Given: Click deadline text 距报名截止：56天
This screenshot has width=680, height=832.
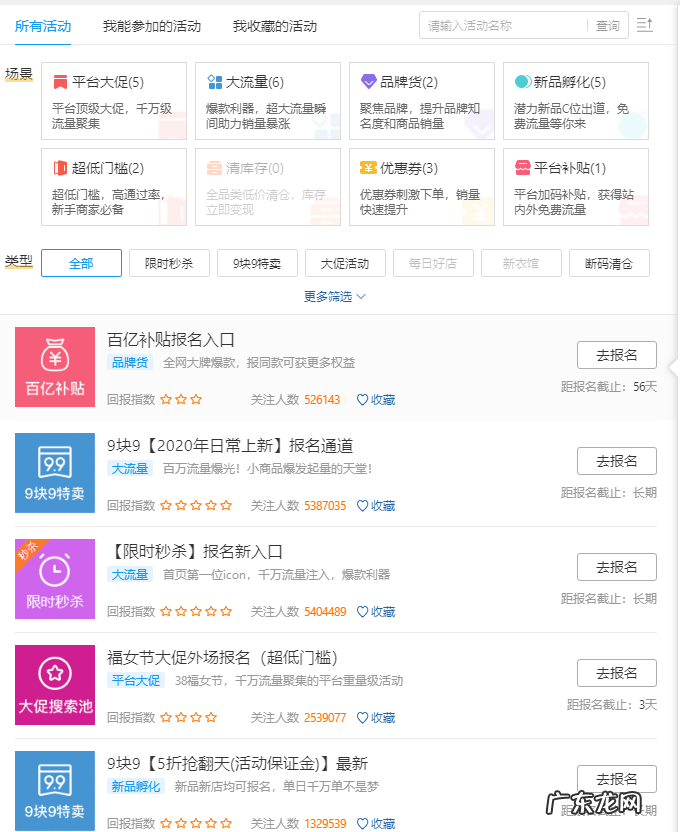Looking at the screenshot, I should click(609, 387).
